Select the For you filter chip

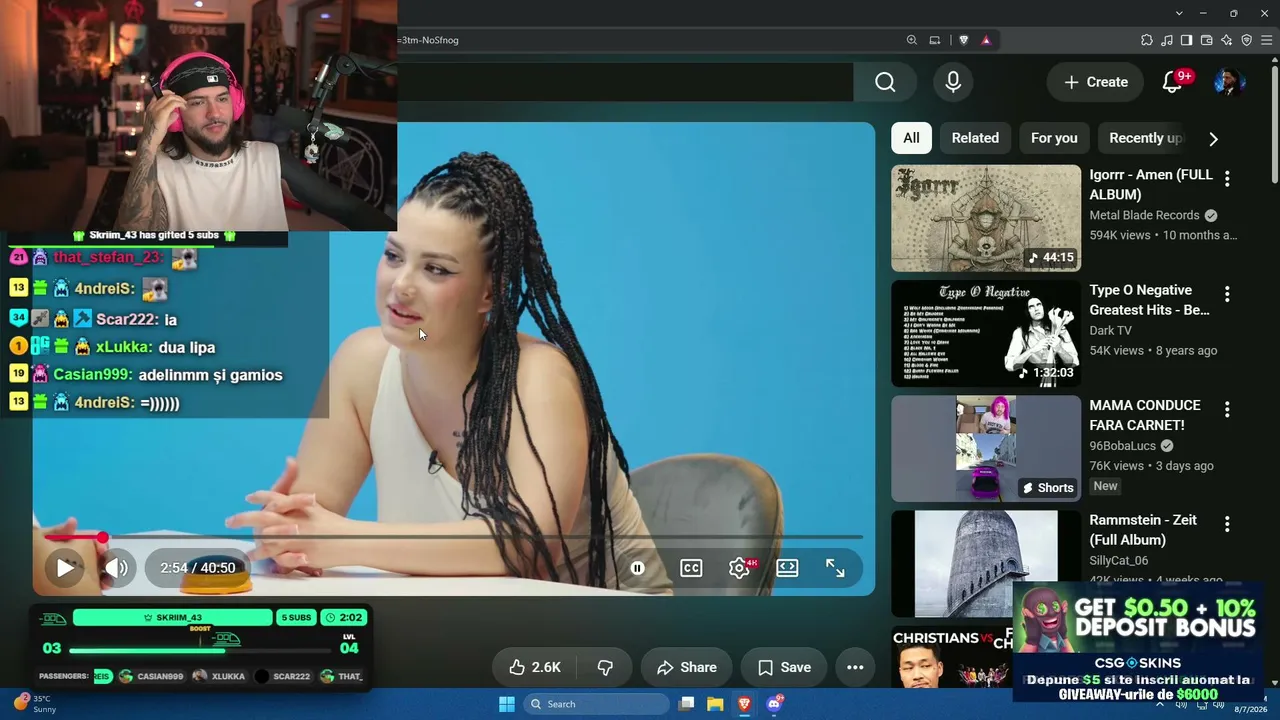[1054, 138]
